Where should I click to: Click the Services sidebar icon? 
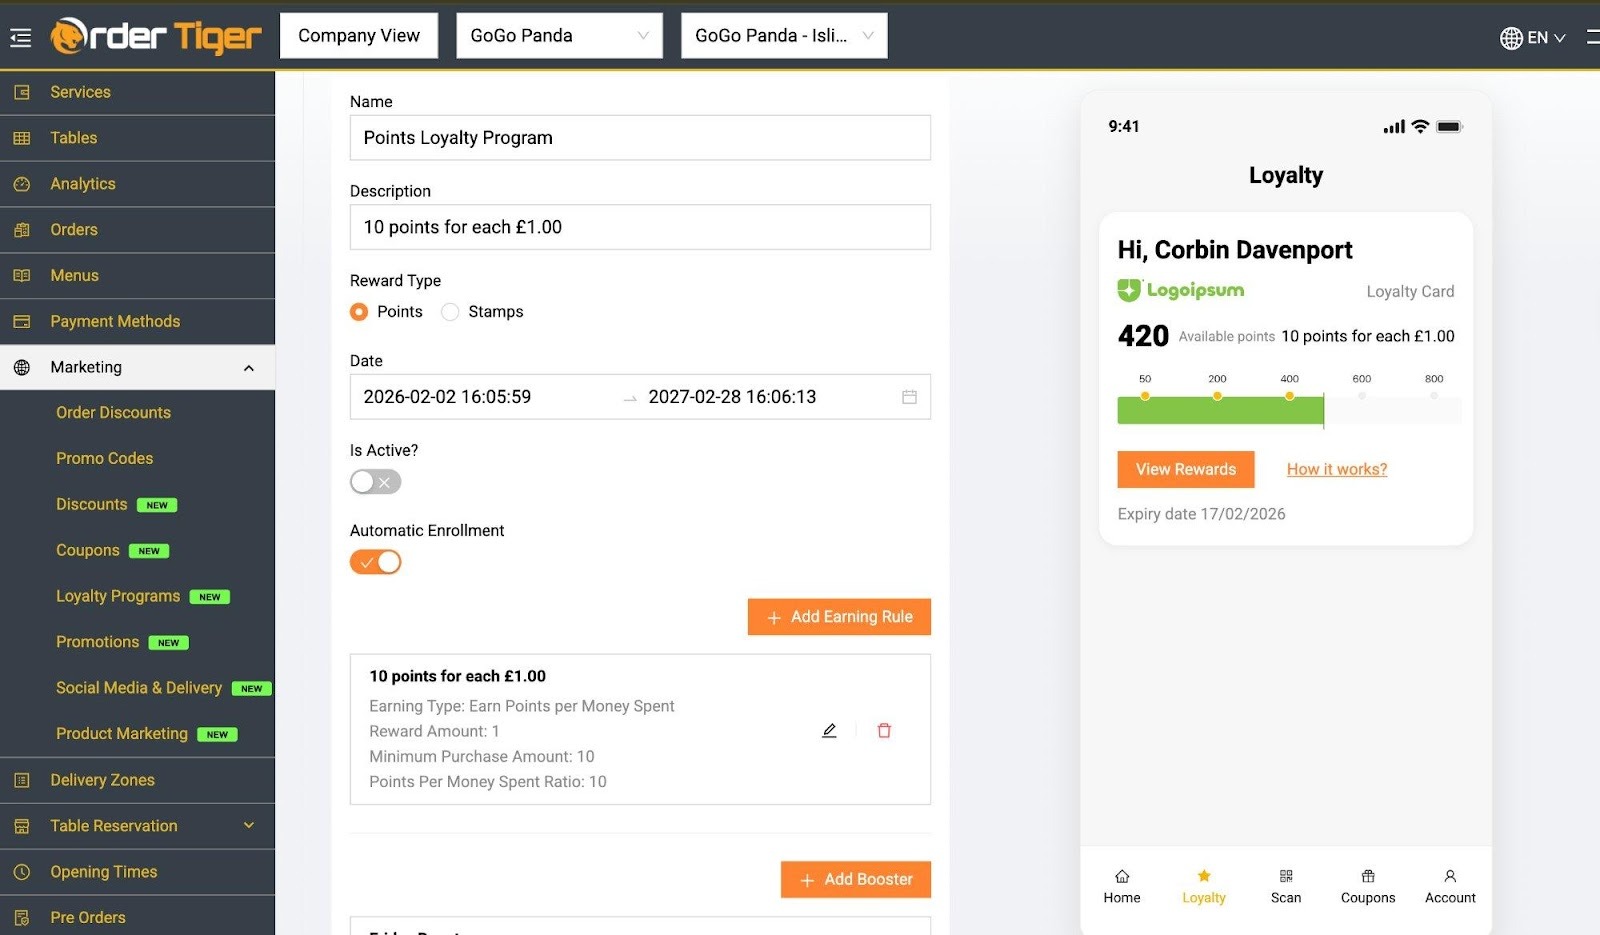tap(22, 92)
